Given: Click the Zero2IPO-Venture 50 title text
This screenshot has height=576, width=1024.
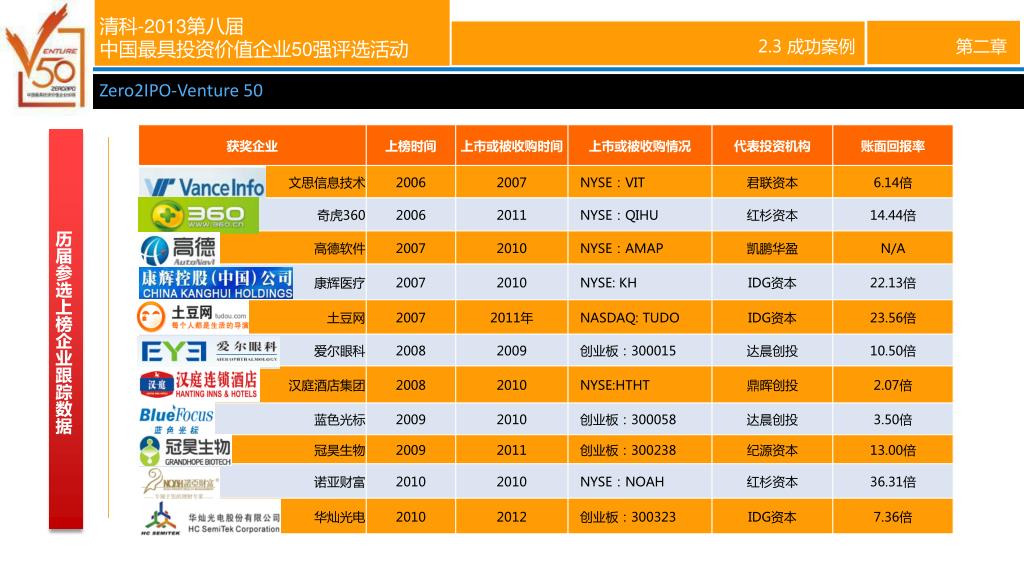Looking at the screenshot, I should (x=181, y=91).
